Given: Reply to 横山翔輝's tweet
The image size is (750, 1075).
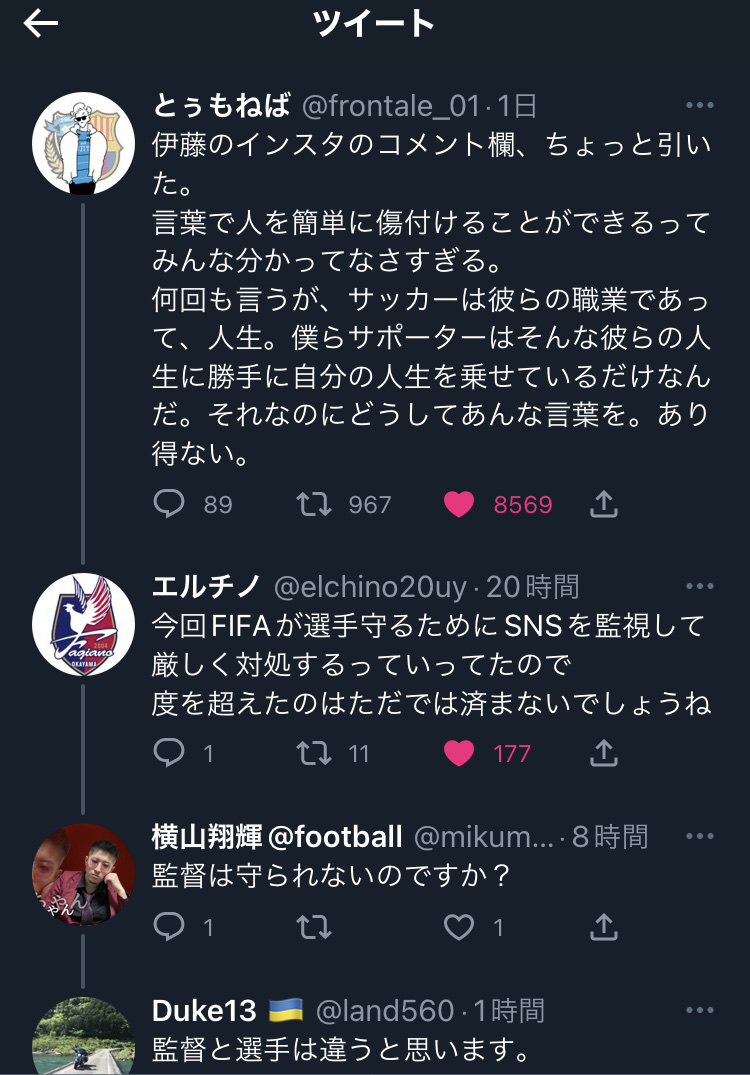Looking at the screenshot, I should click(x=169, y=927).
